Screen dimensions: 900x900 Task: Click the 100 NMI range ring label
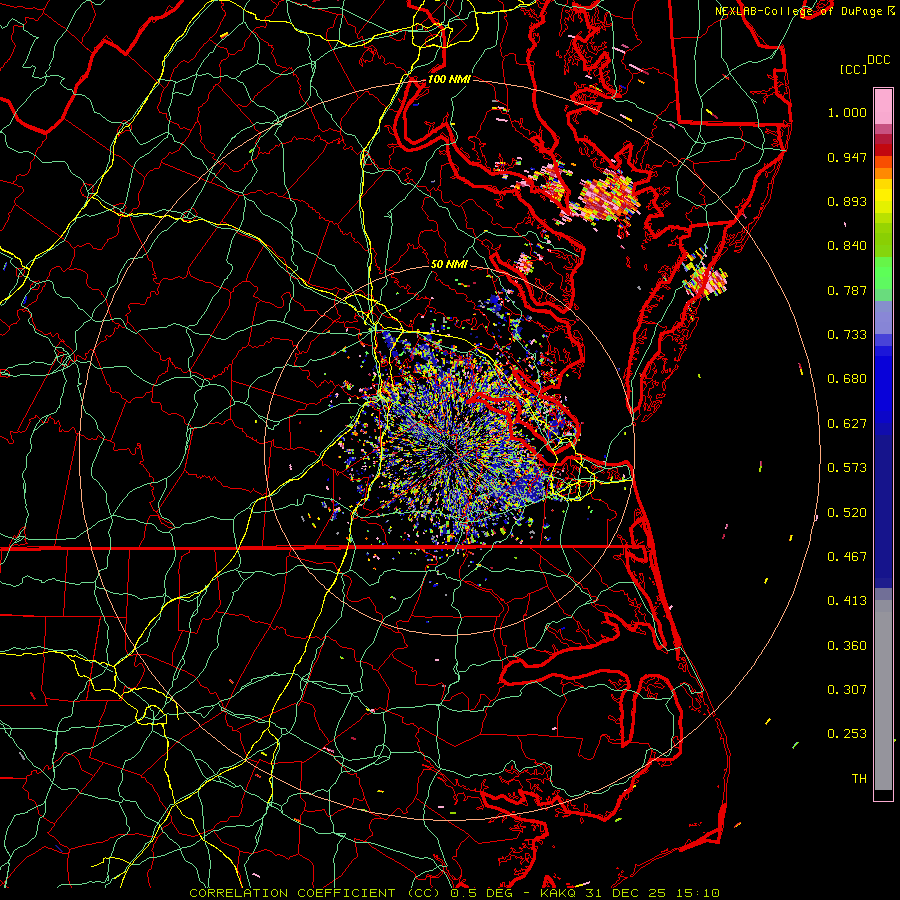click(x=449, y=79)
